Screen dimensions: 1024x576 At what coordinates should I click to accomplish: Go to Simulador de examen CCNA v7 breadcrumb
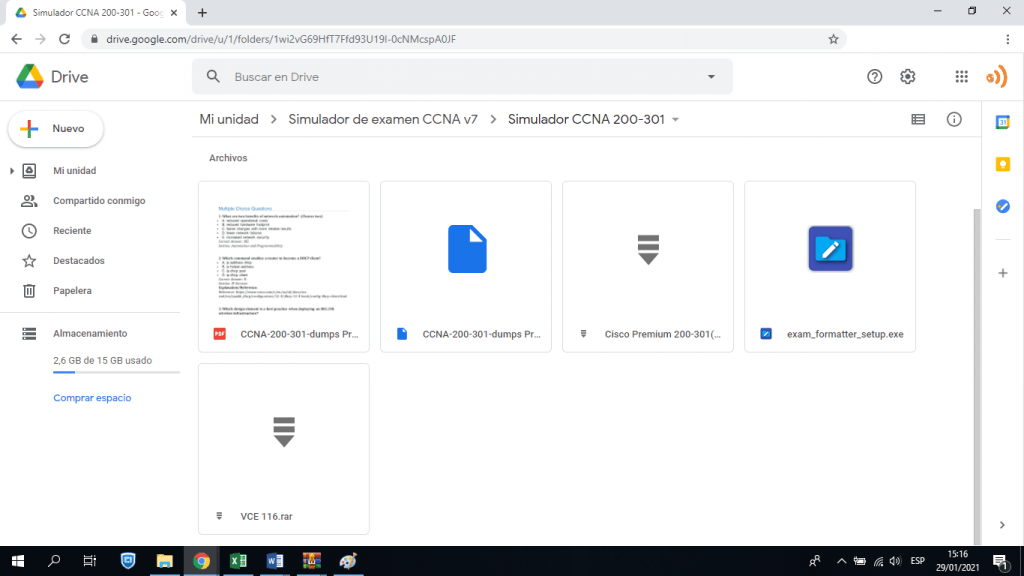point(383,120)
